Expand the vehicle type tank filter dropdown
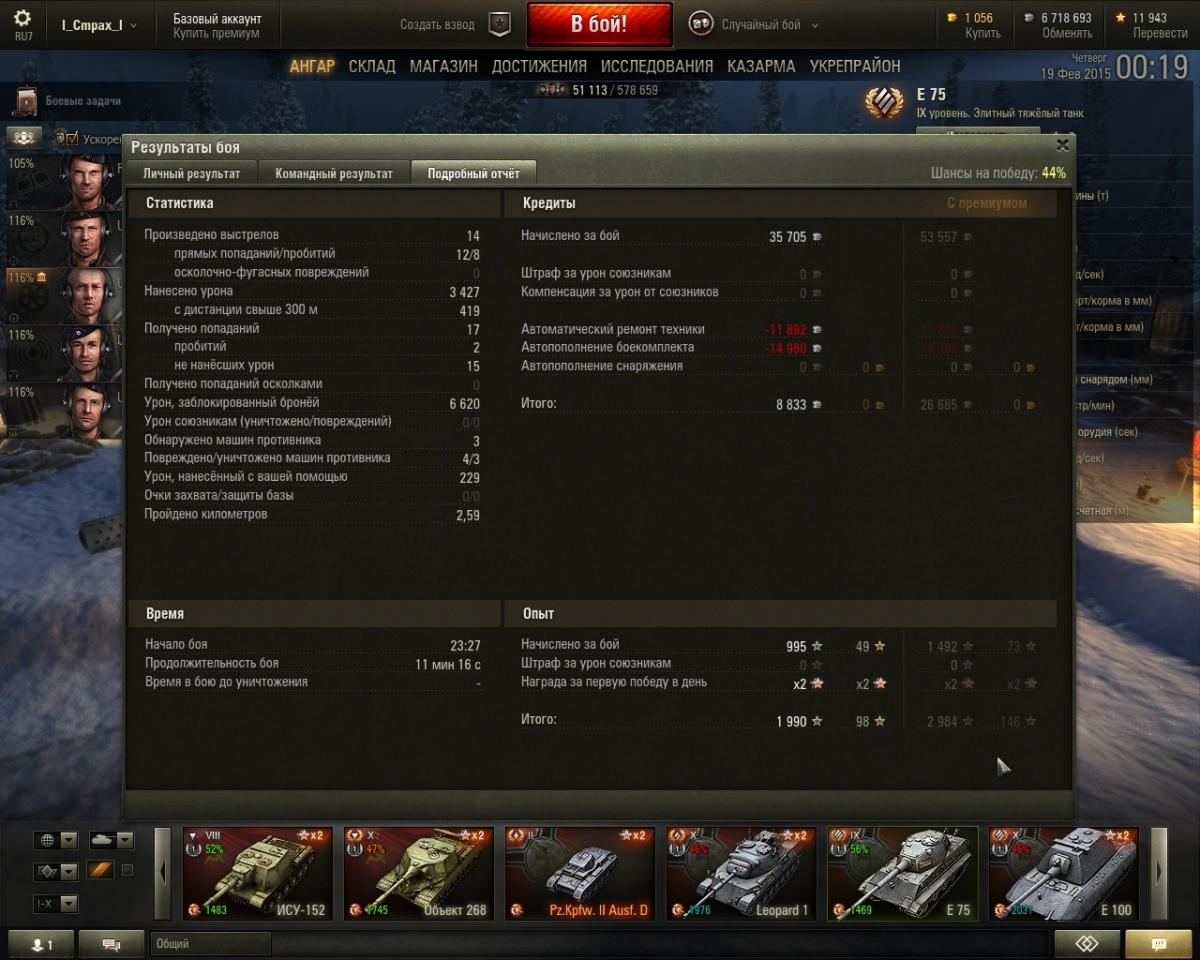 (x=111, y=840)
